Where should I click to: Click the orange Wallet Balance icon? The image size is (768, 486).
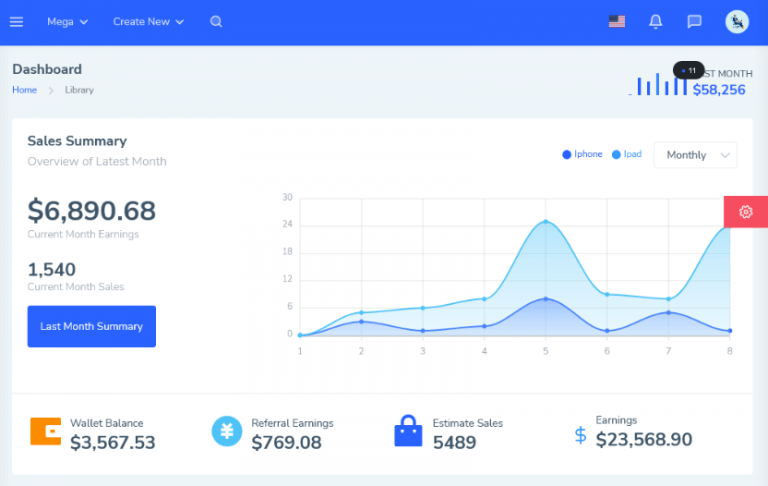pos(46,431)
